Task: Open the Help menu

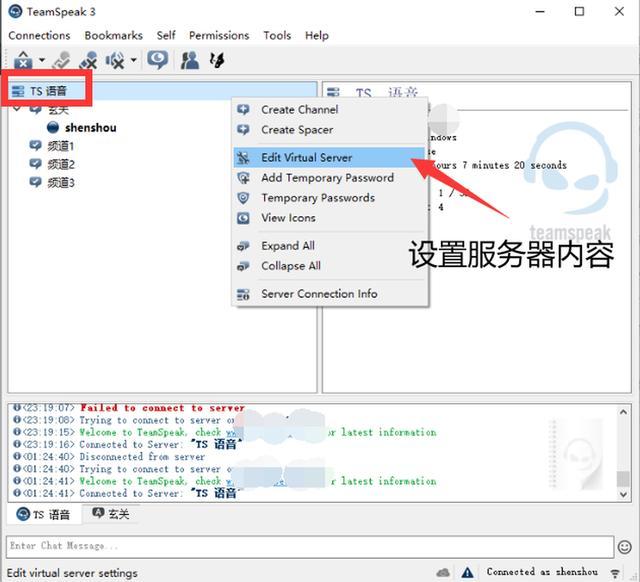Action: click(x=317, y=36)
